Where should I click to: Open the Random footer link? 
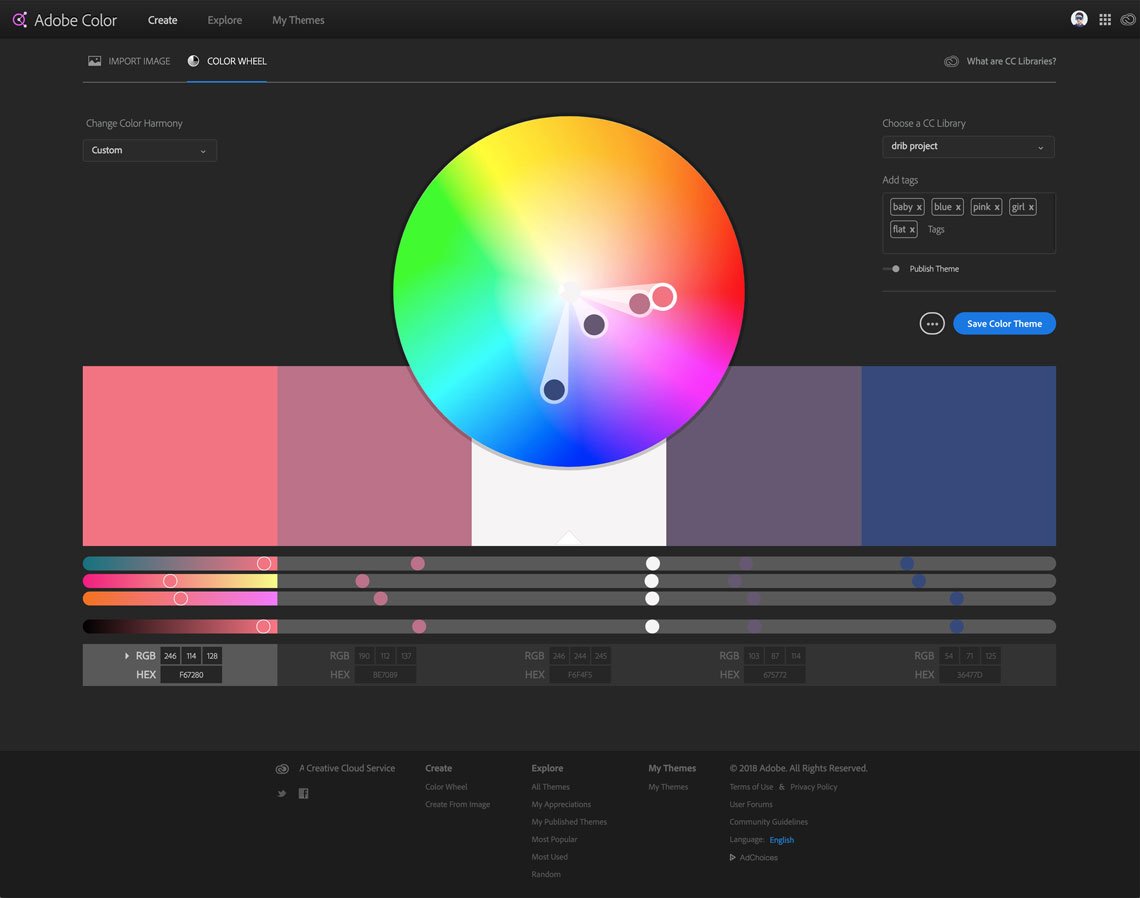546,874
